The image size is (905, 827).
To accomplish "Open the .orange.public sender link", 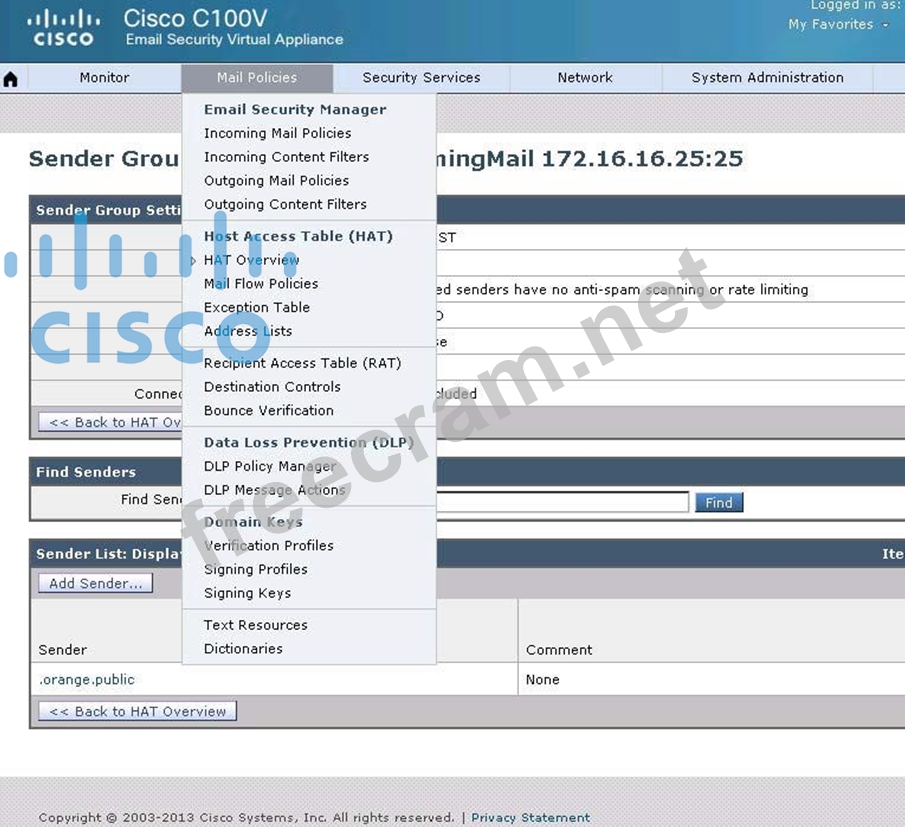I will coord(87,680).
